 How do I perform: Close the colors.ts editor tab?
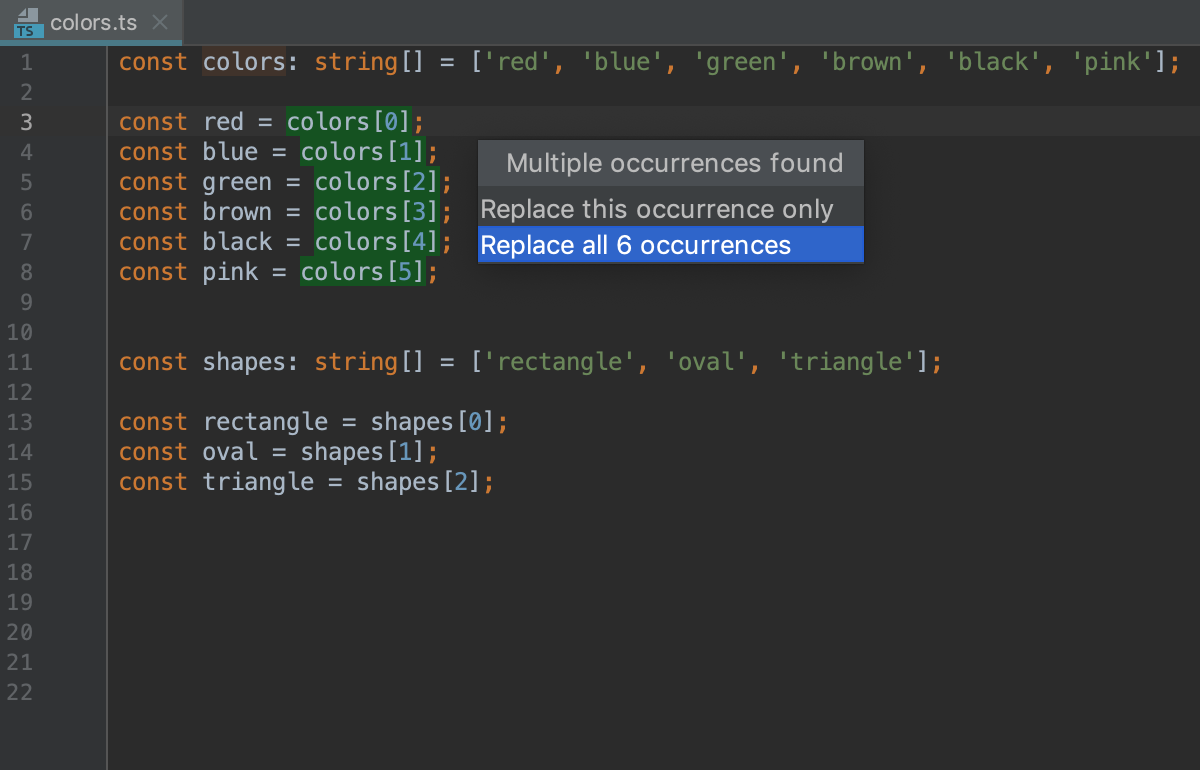(x=160, y=22)
